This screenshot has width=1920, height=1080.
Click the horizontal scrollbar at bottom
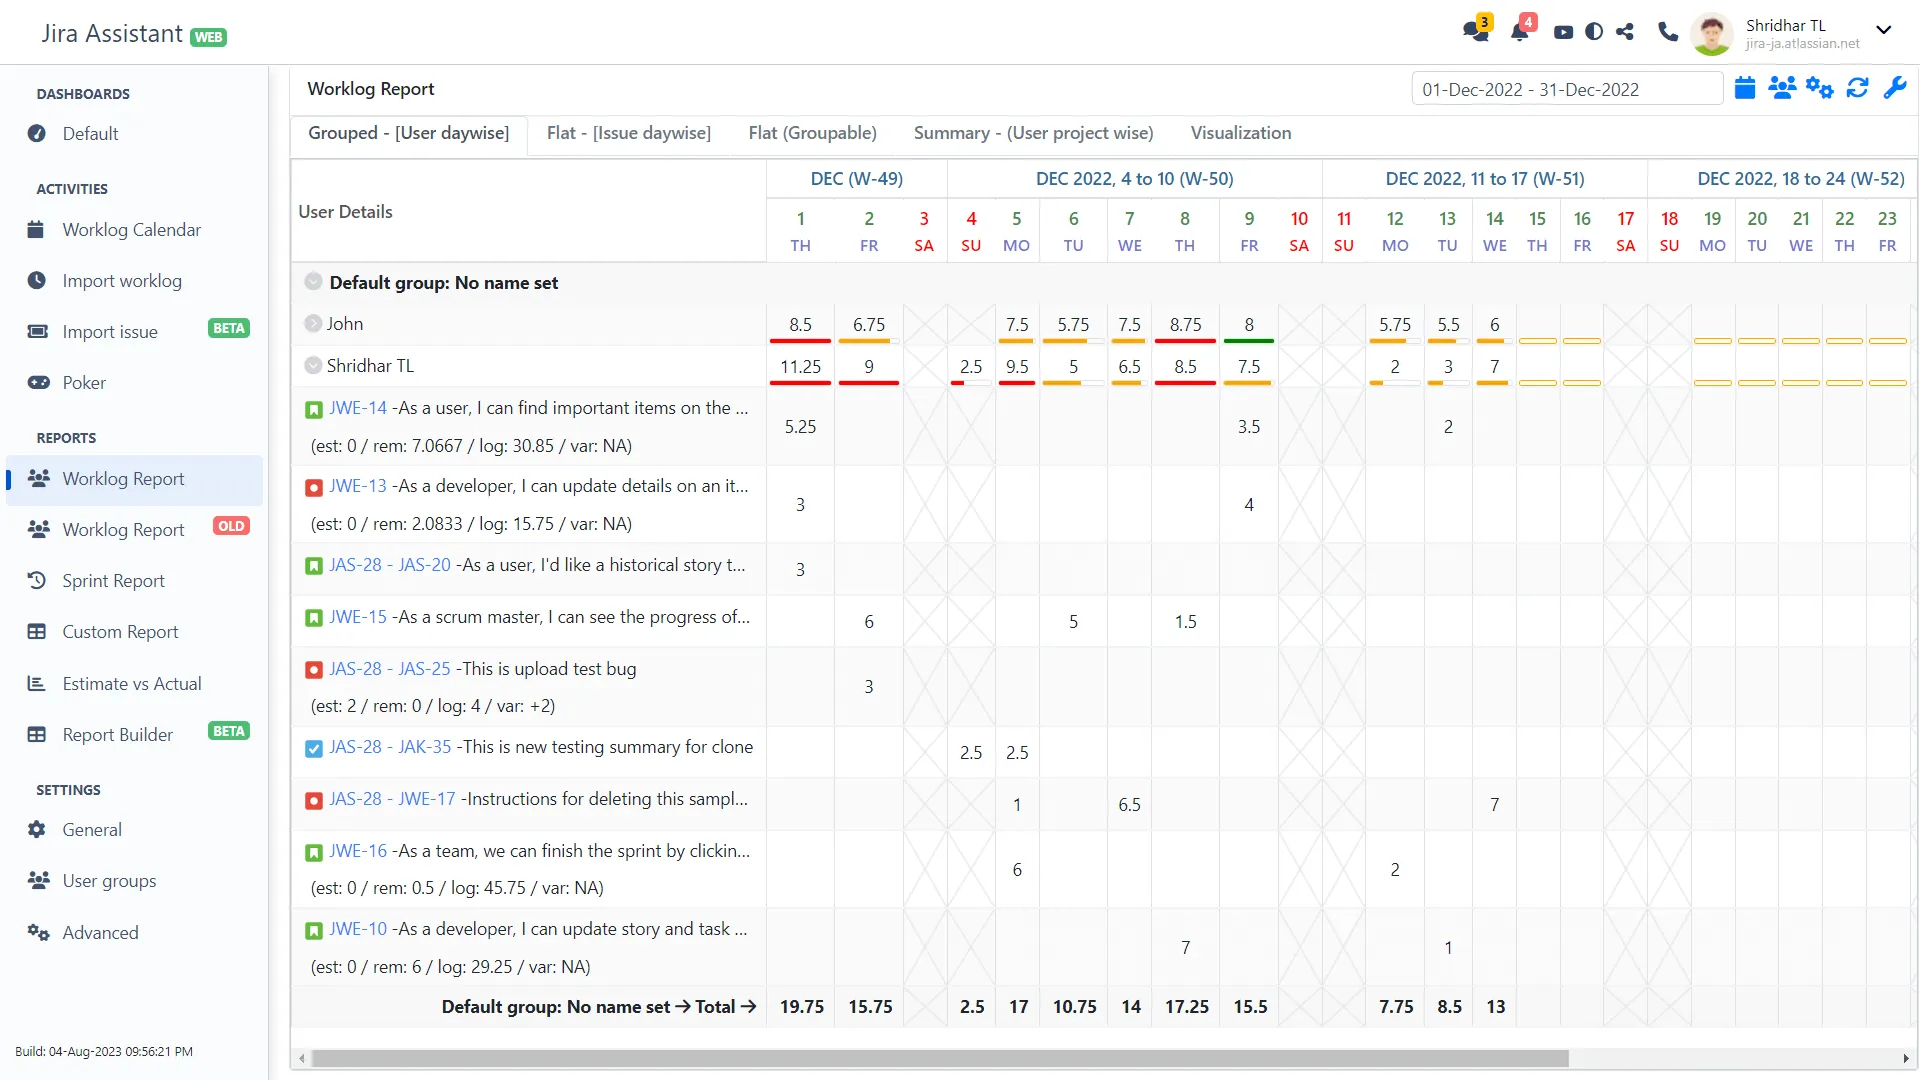(x=940, y=1058)
